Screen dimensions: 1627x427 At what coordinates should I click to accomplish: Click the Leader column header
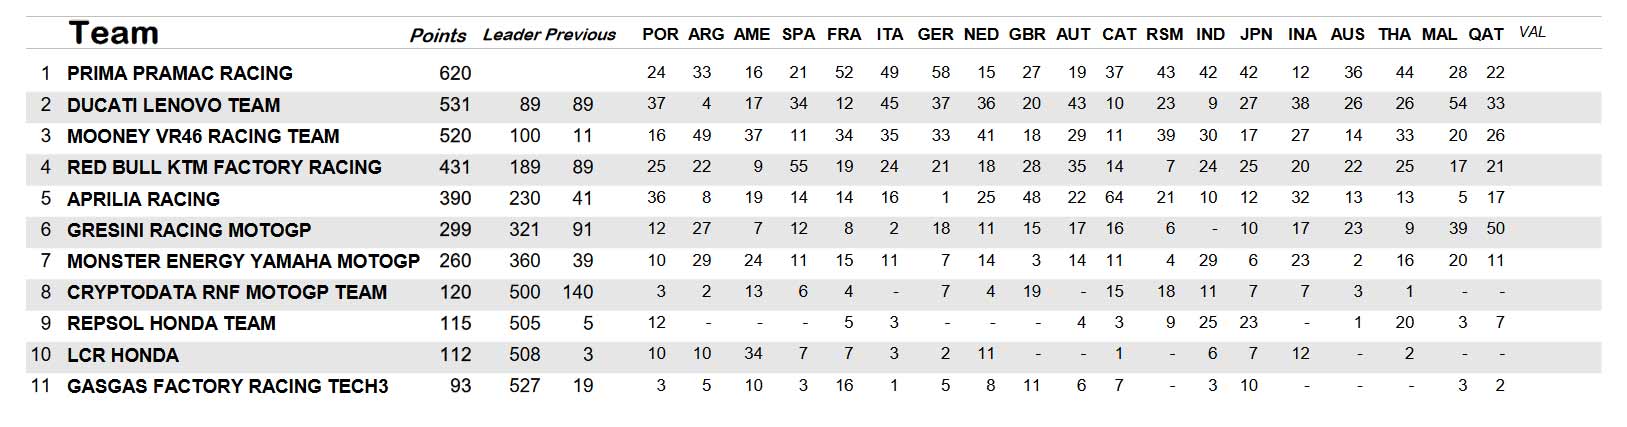click(511, 35)
